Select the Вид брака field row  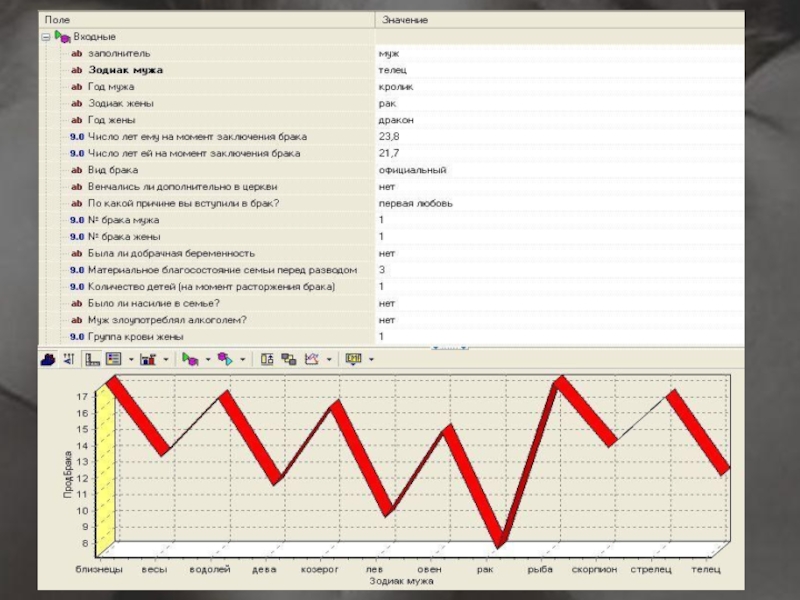pyautogui.click(x=112, y=169)
